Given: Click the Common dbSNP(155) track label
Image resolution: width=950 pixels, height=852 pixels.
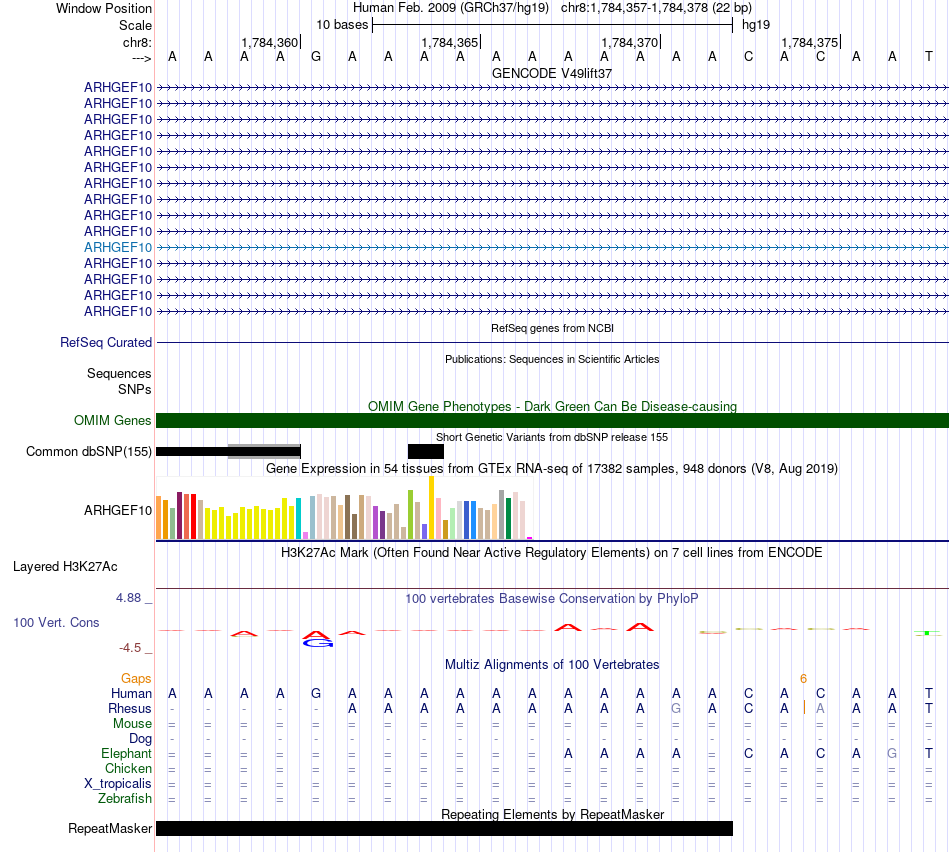Looking at the screenshot, I should click(x=88, y=451).
